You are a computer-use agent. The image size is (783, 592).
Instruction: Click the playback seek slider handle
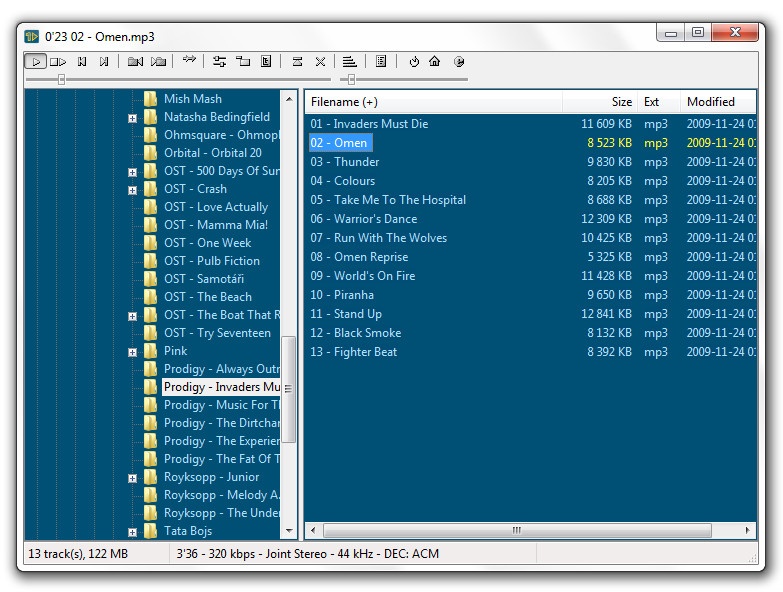click(x=61, y=79)
